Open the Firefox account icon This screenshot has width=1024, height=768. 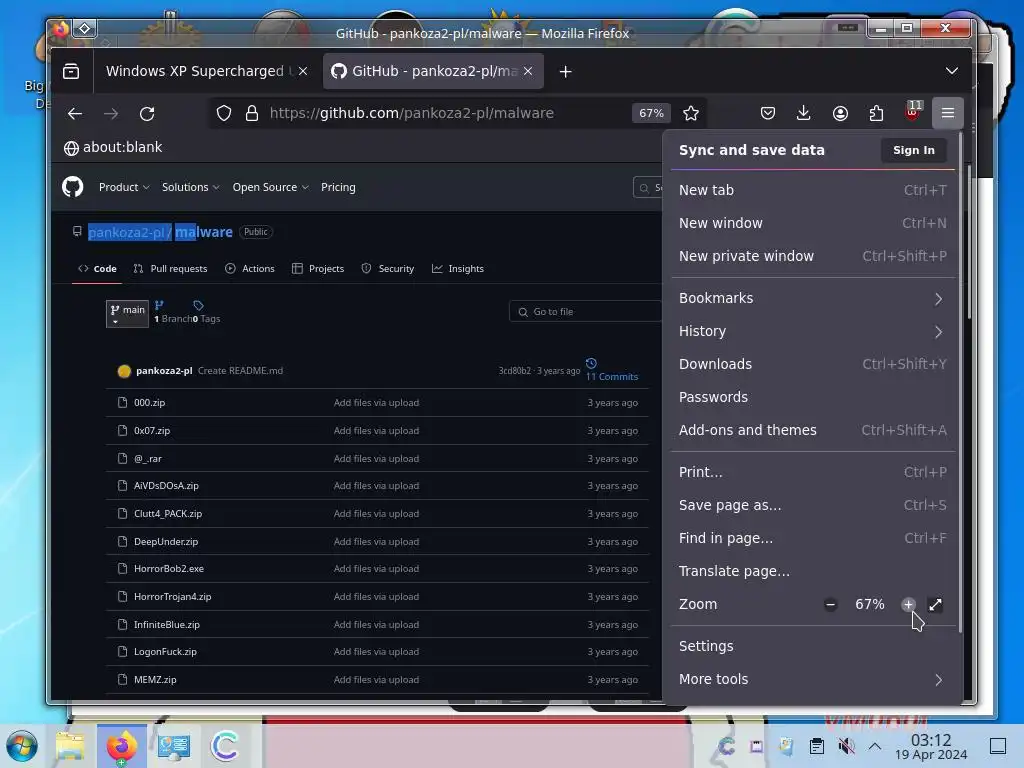point(840,113)
